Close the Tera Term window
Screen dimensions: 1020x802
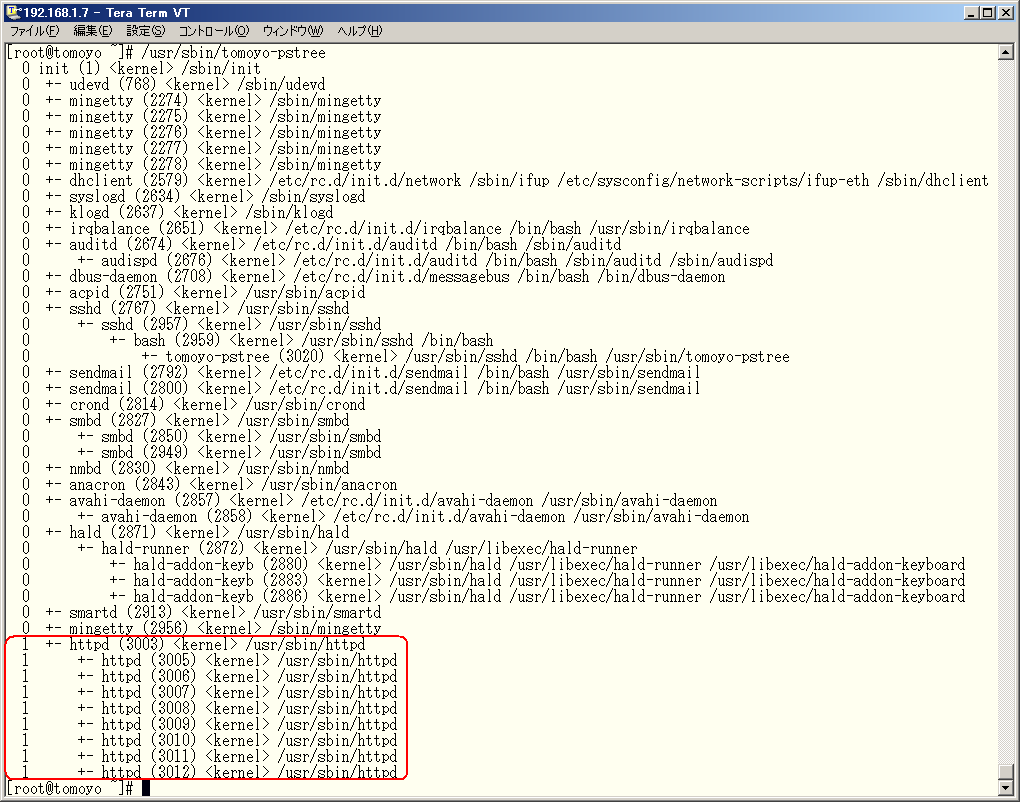coord(1004,12)
